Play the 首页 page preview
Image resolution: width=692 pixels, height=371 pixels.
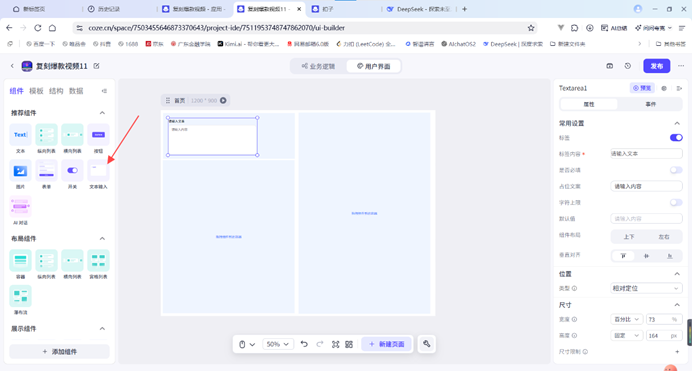(x=223, y=101)
